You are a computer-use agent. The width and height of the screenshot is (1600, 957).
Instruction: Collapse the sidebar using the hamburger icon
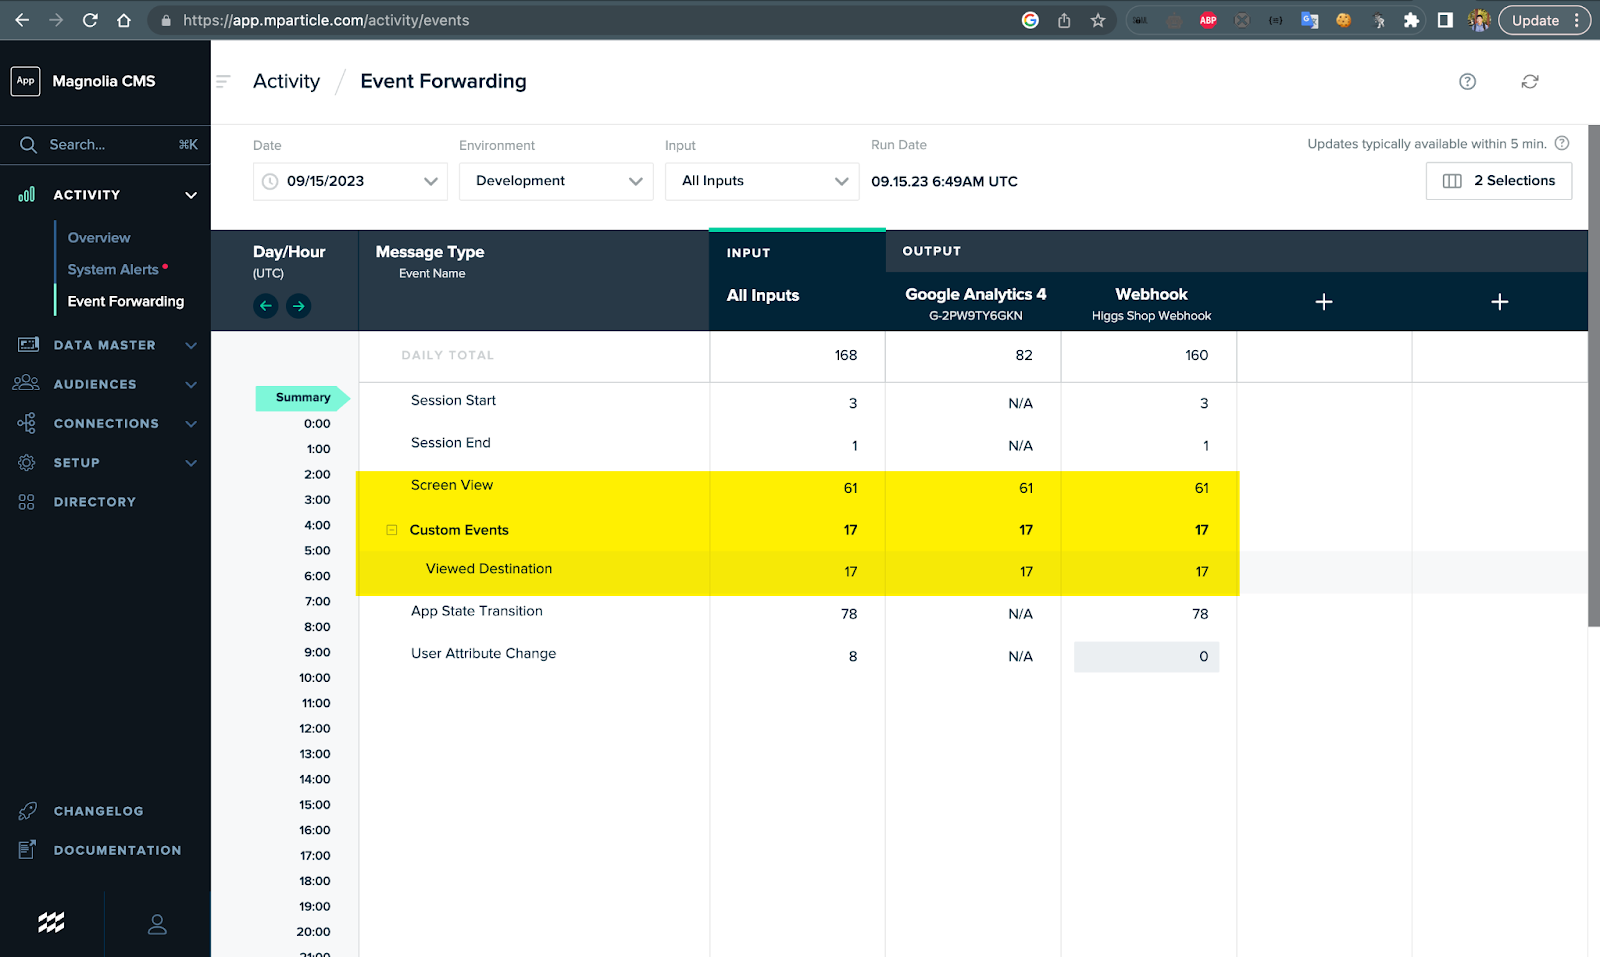point(223,81)
